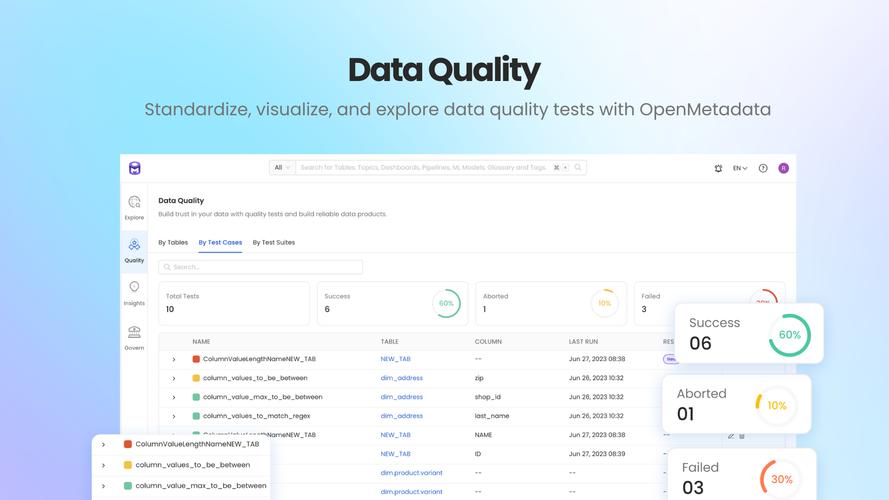
Task: Switch to the By Test Suites tab
Action: [274, 243]
